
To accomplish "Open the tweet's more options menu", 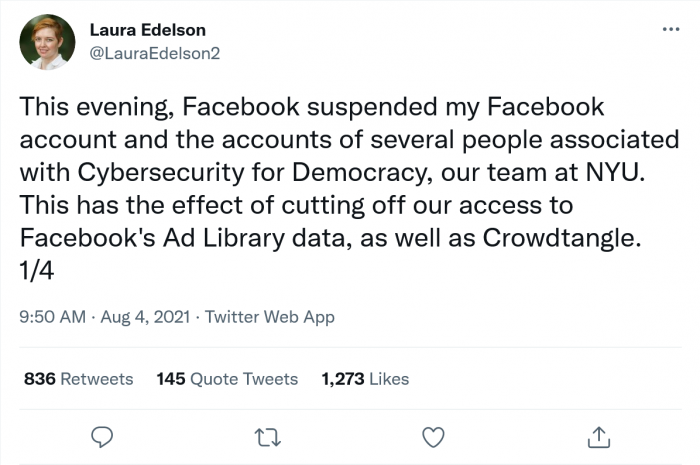I will 669,29.
